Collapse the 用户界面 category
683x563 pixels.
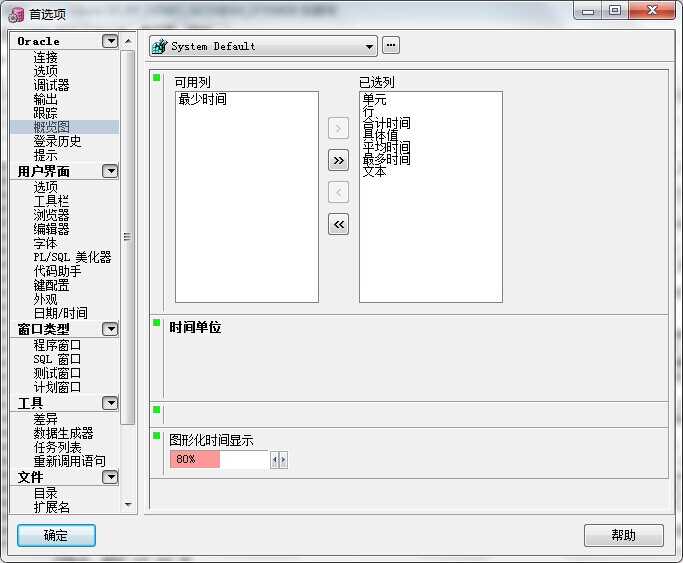click(x=110, y=171)
